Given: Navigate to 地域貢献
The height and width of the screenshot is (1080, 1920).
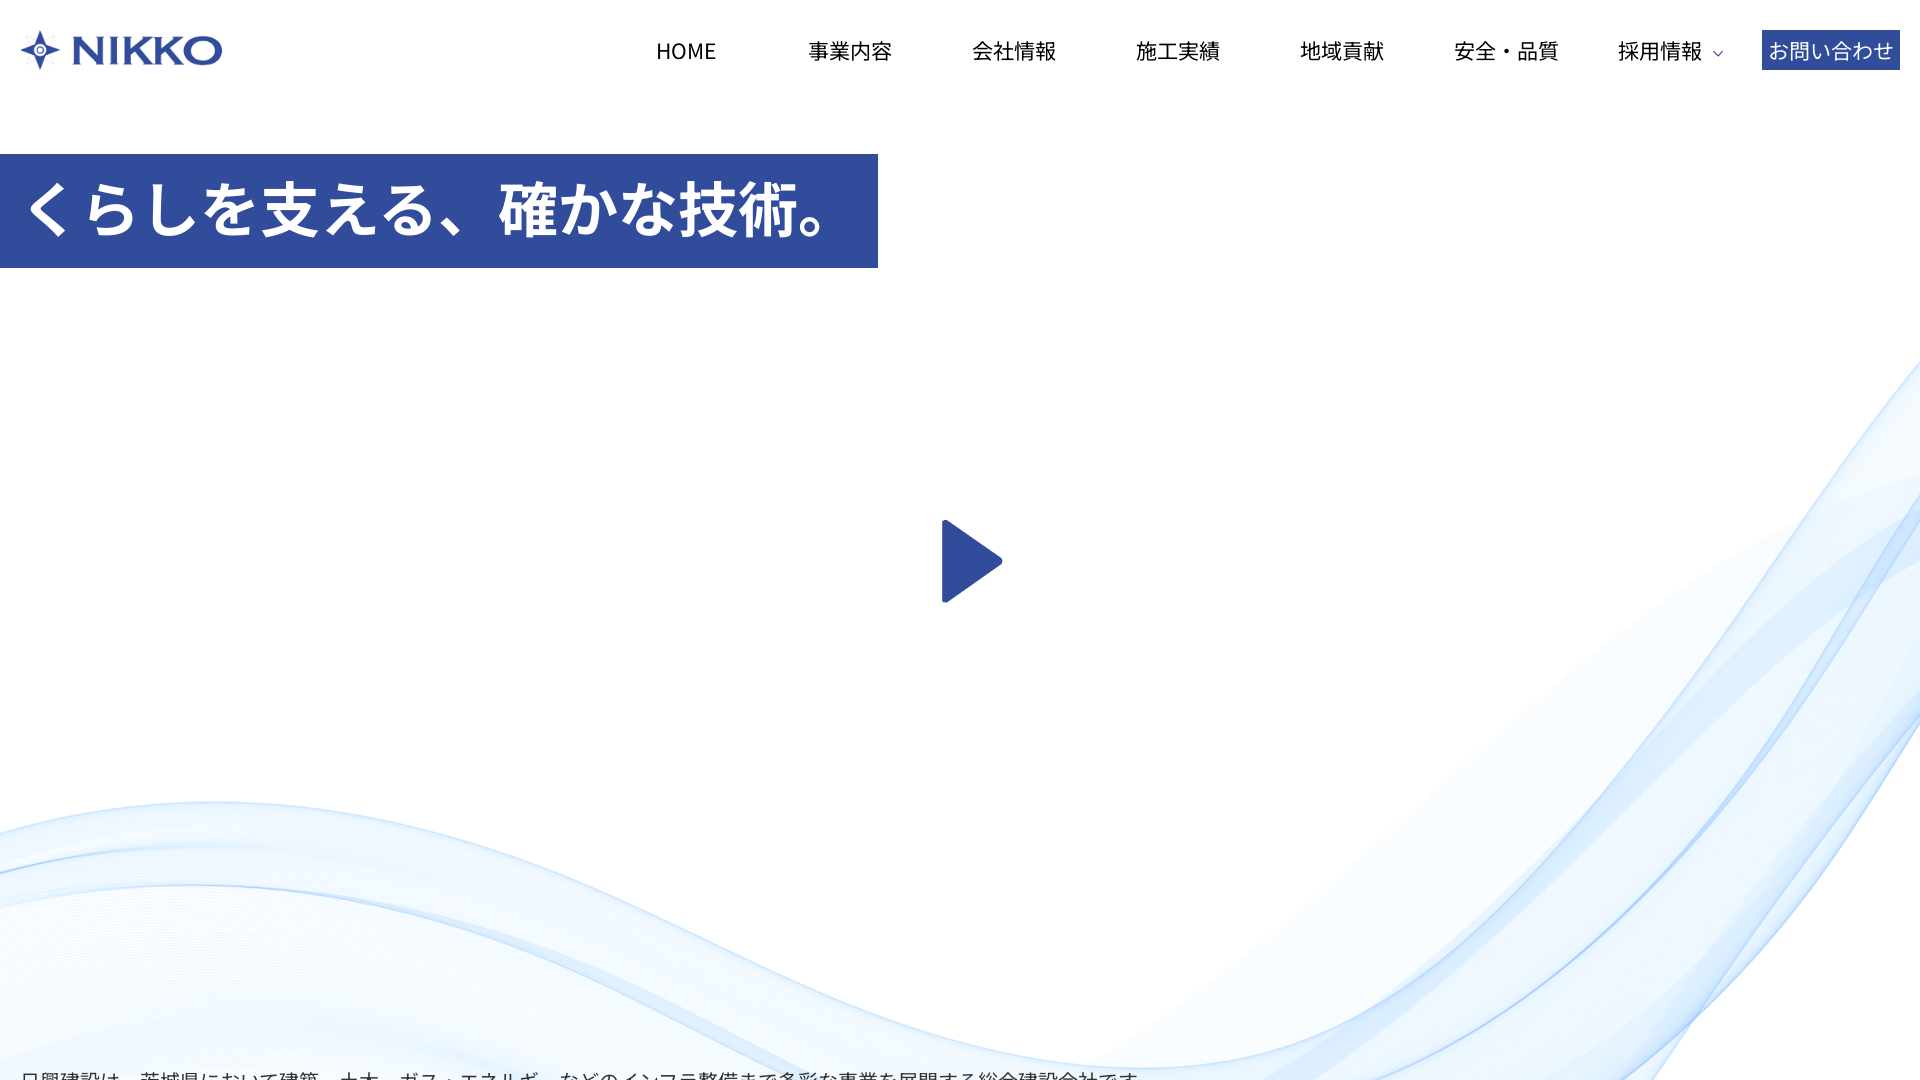Looking at the screenshot, I should pos(1342,51).
